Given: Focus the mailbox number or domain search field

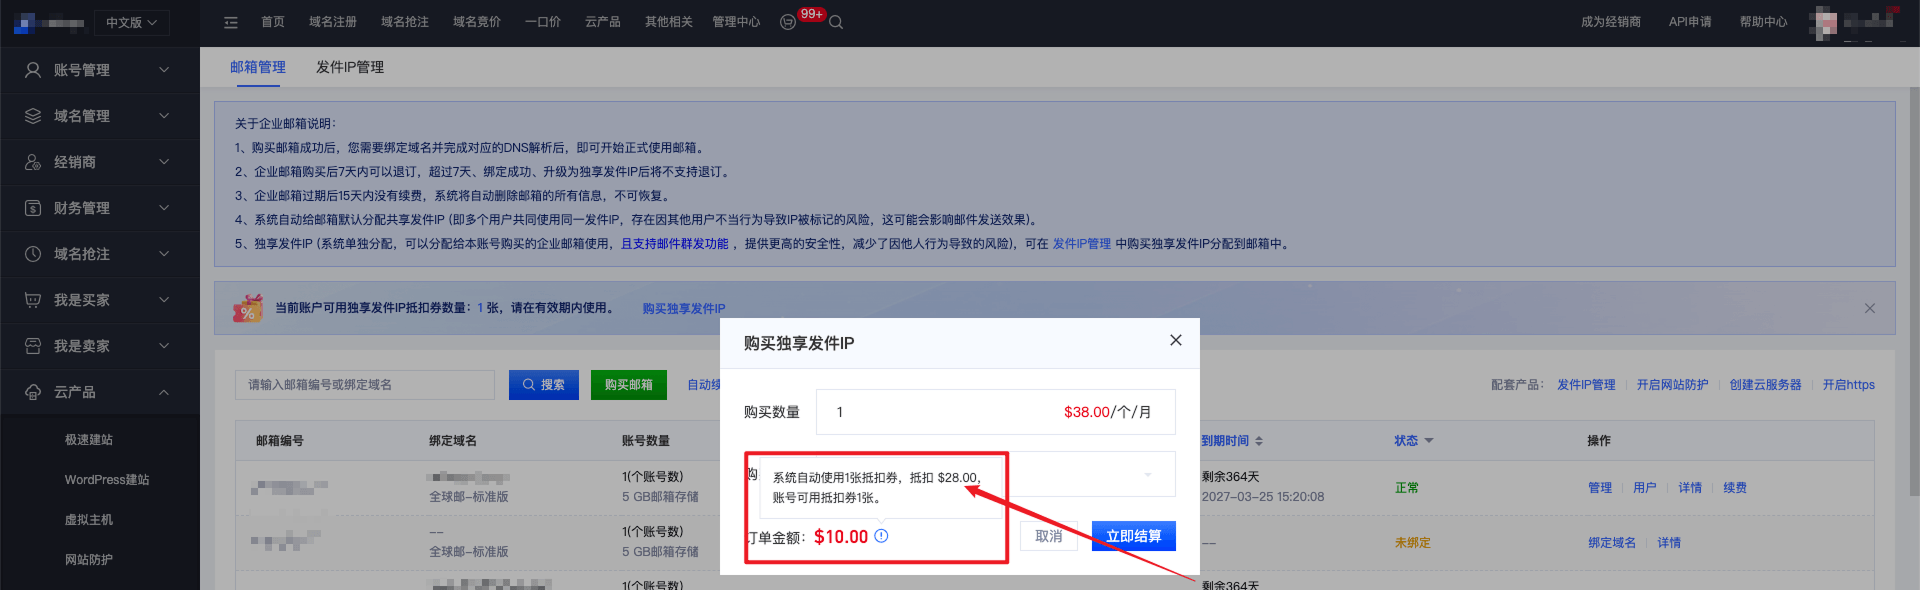Looking at the screenshot, I should pos(364,385).
